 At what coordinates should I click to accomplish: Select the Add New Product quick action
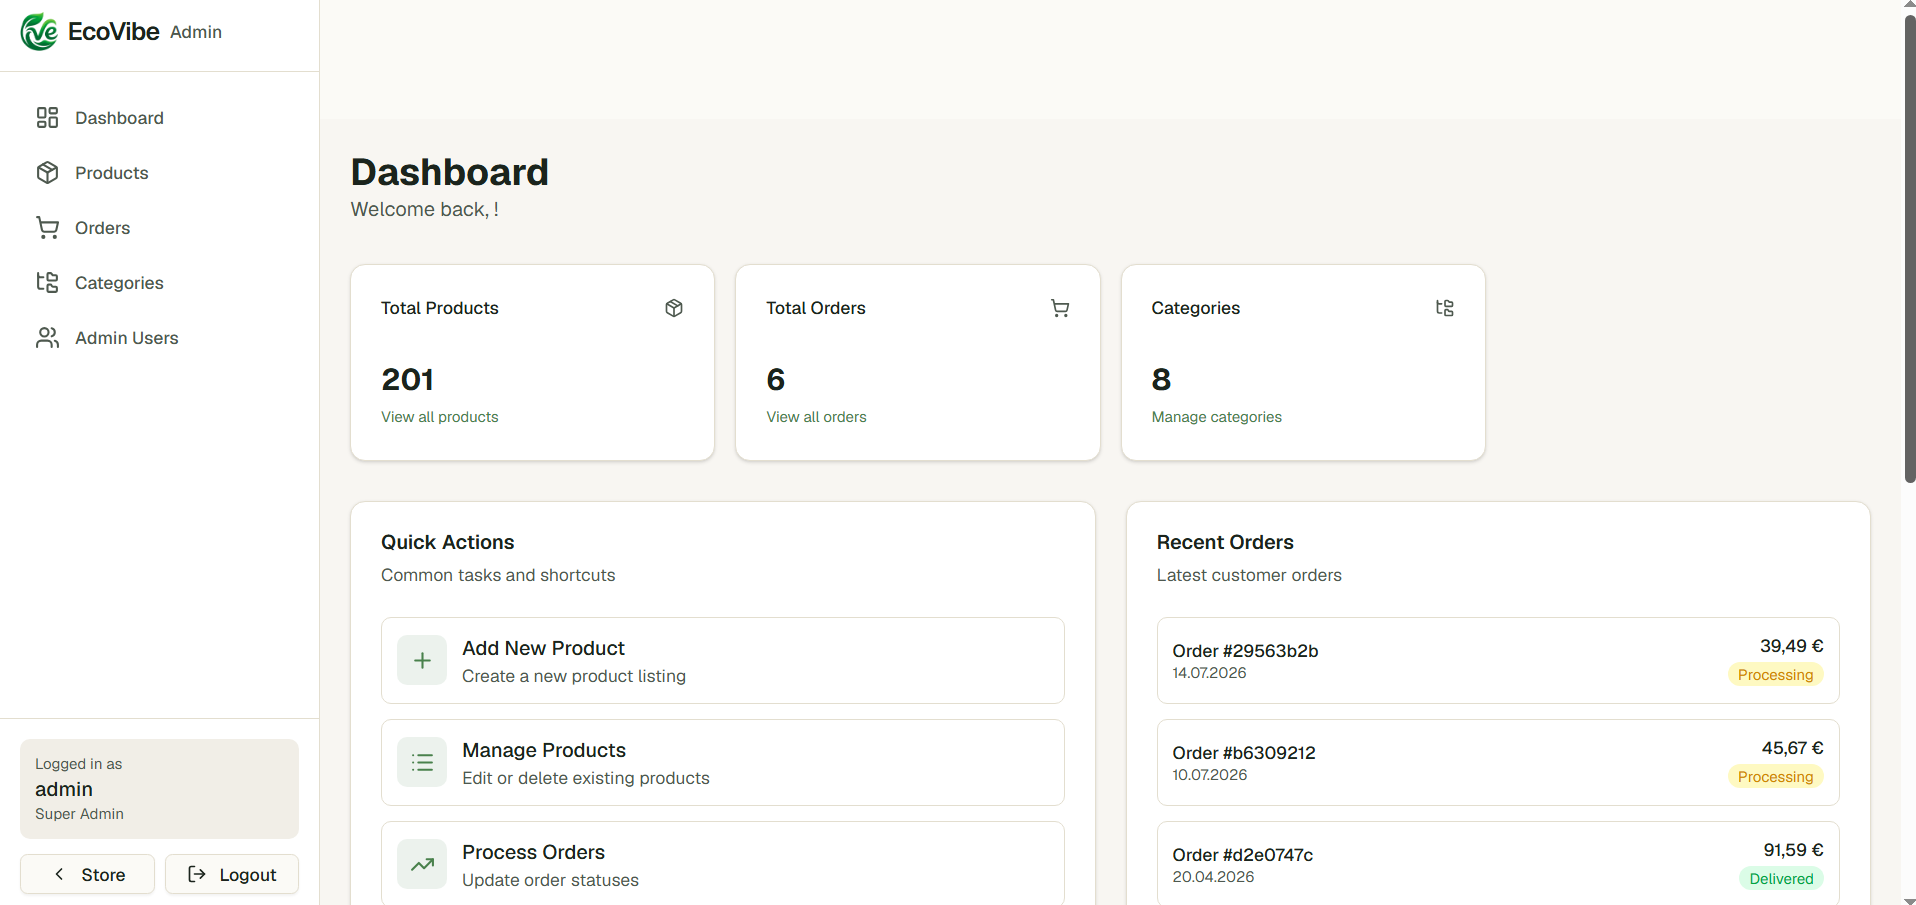point(723,661)
